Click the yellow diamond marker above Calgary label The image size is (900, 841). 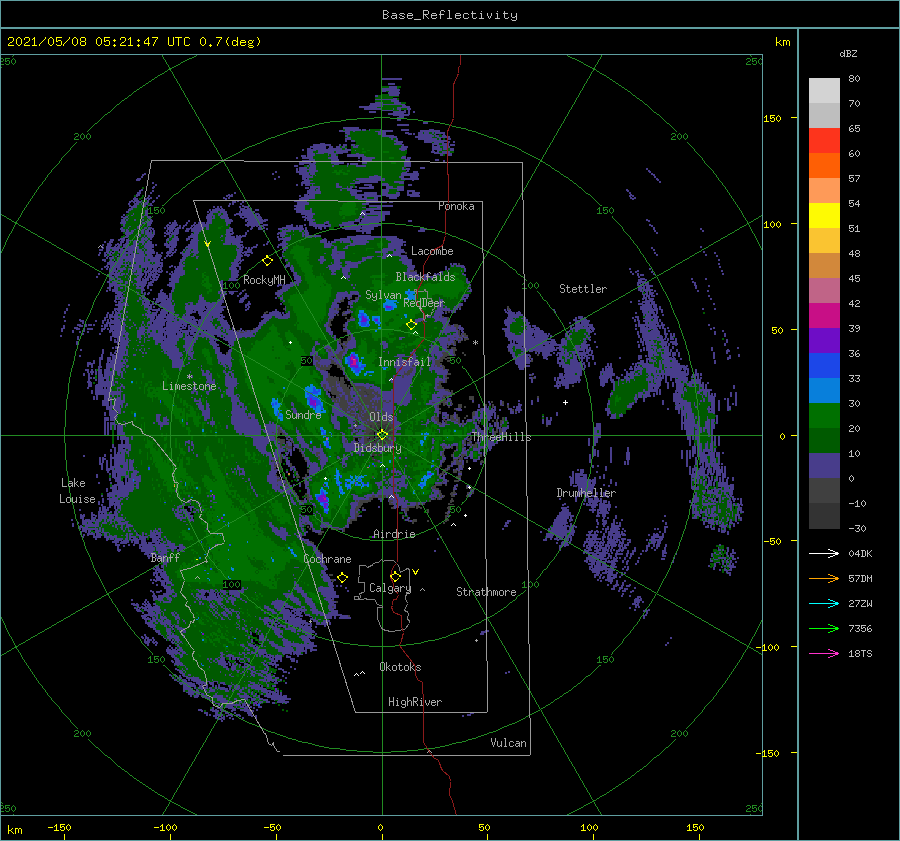click(395, 576)
